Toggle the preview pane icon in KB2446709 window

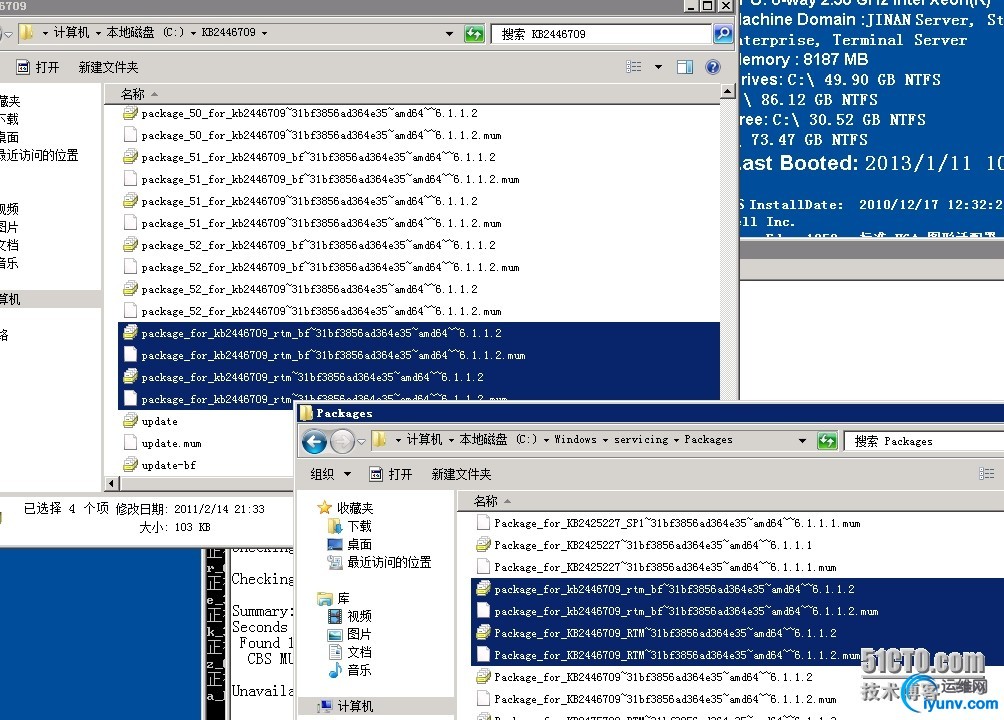pos(684,67)
